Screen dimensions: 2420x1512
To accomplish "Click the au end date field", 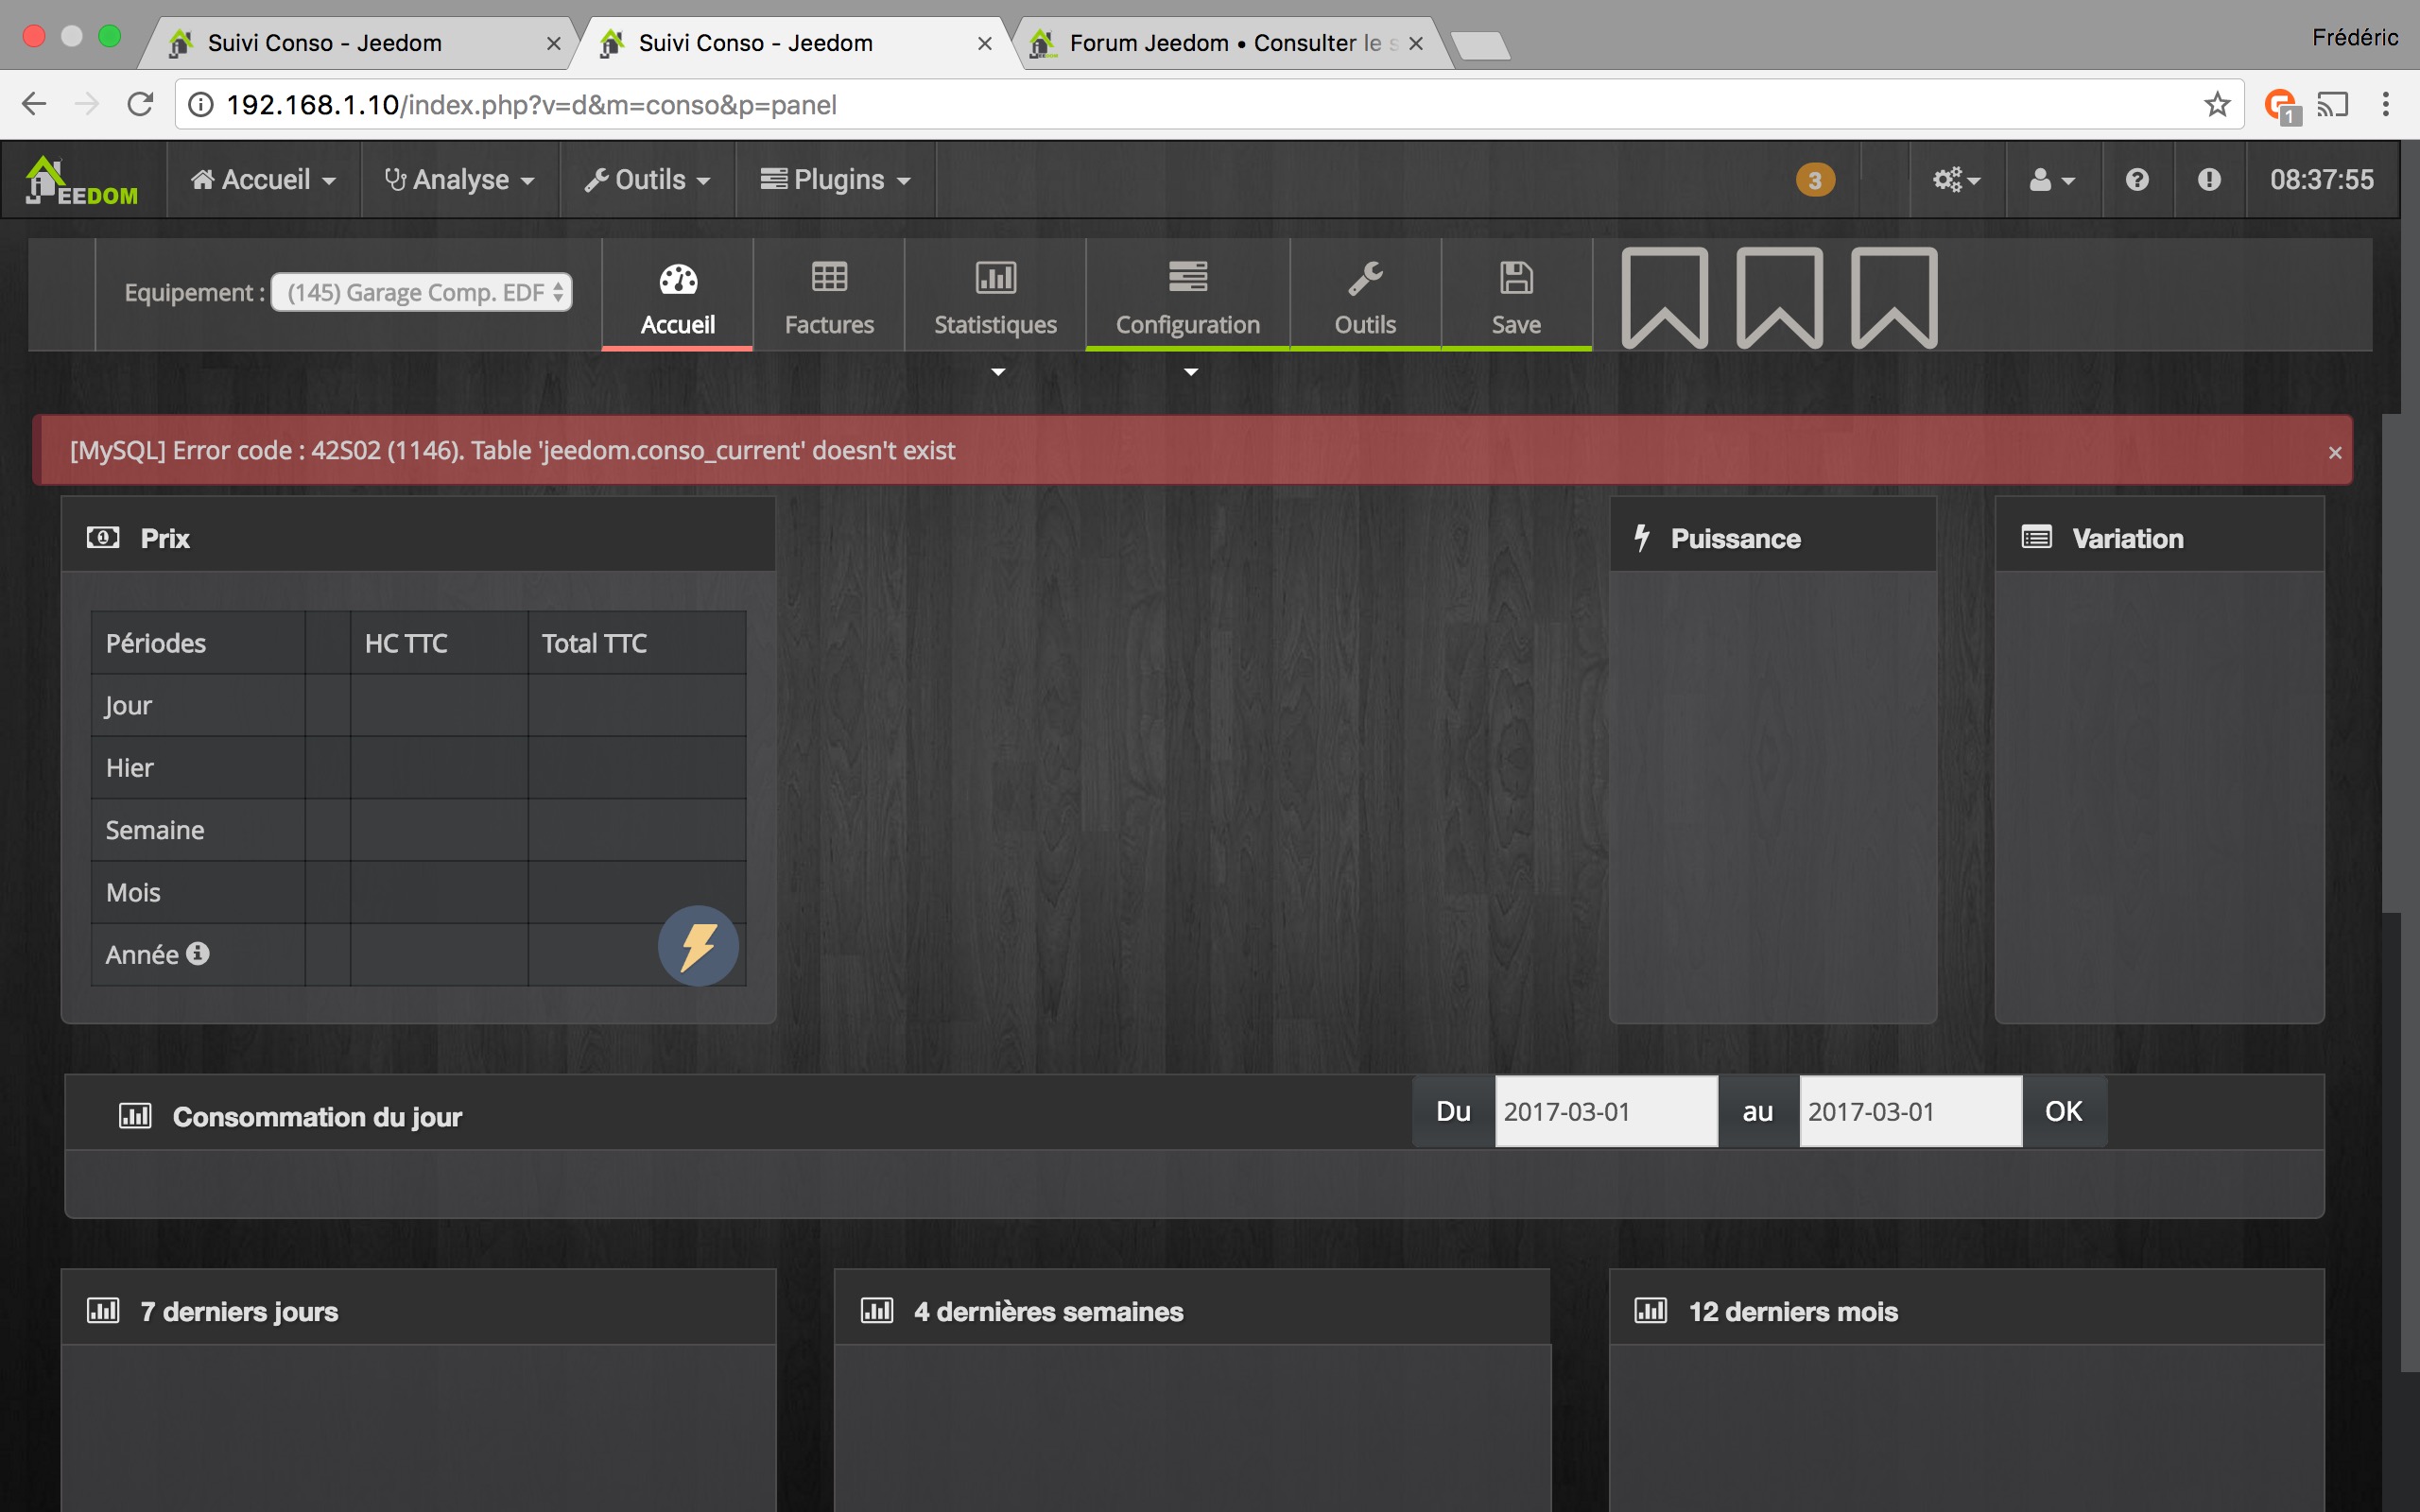I will coord(1911,1112).
